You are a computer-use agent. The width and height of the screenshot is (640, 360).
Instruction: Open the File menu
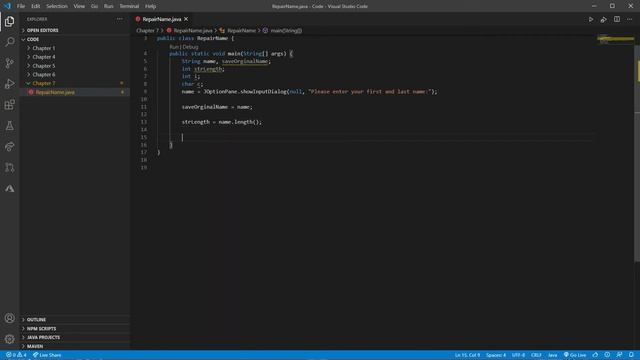pos(21,6)
